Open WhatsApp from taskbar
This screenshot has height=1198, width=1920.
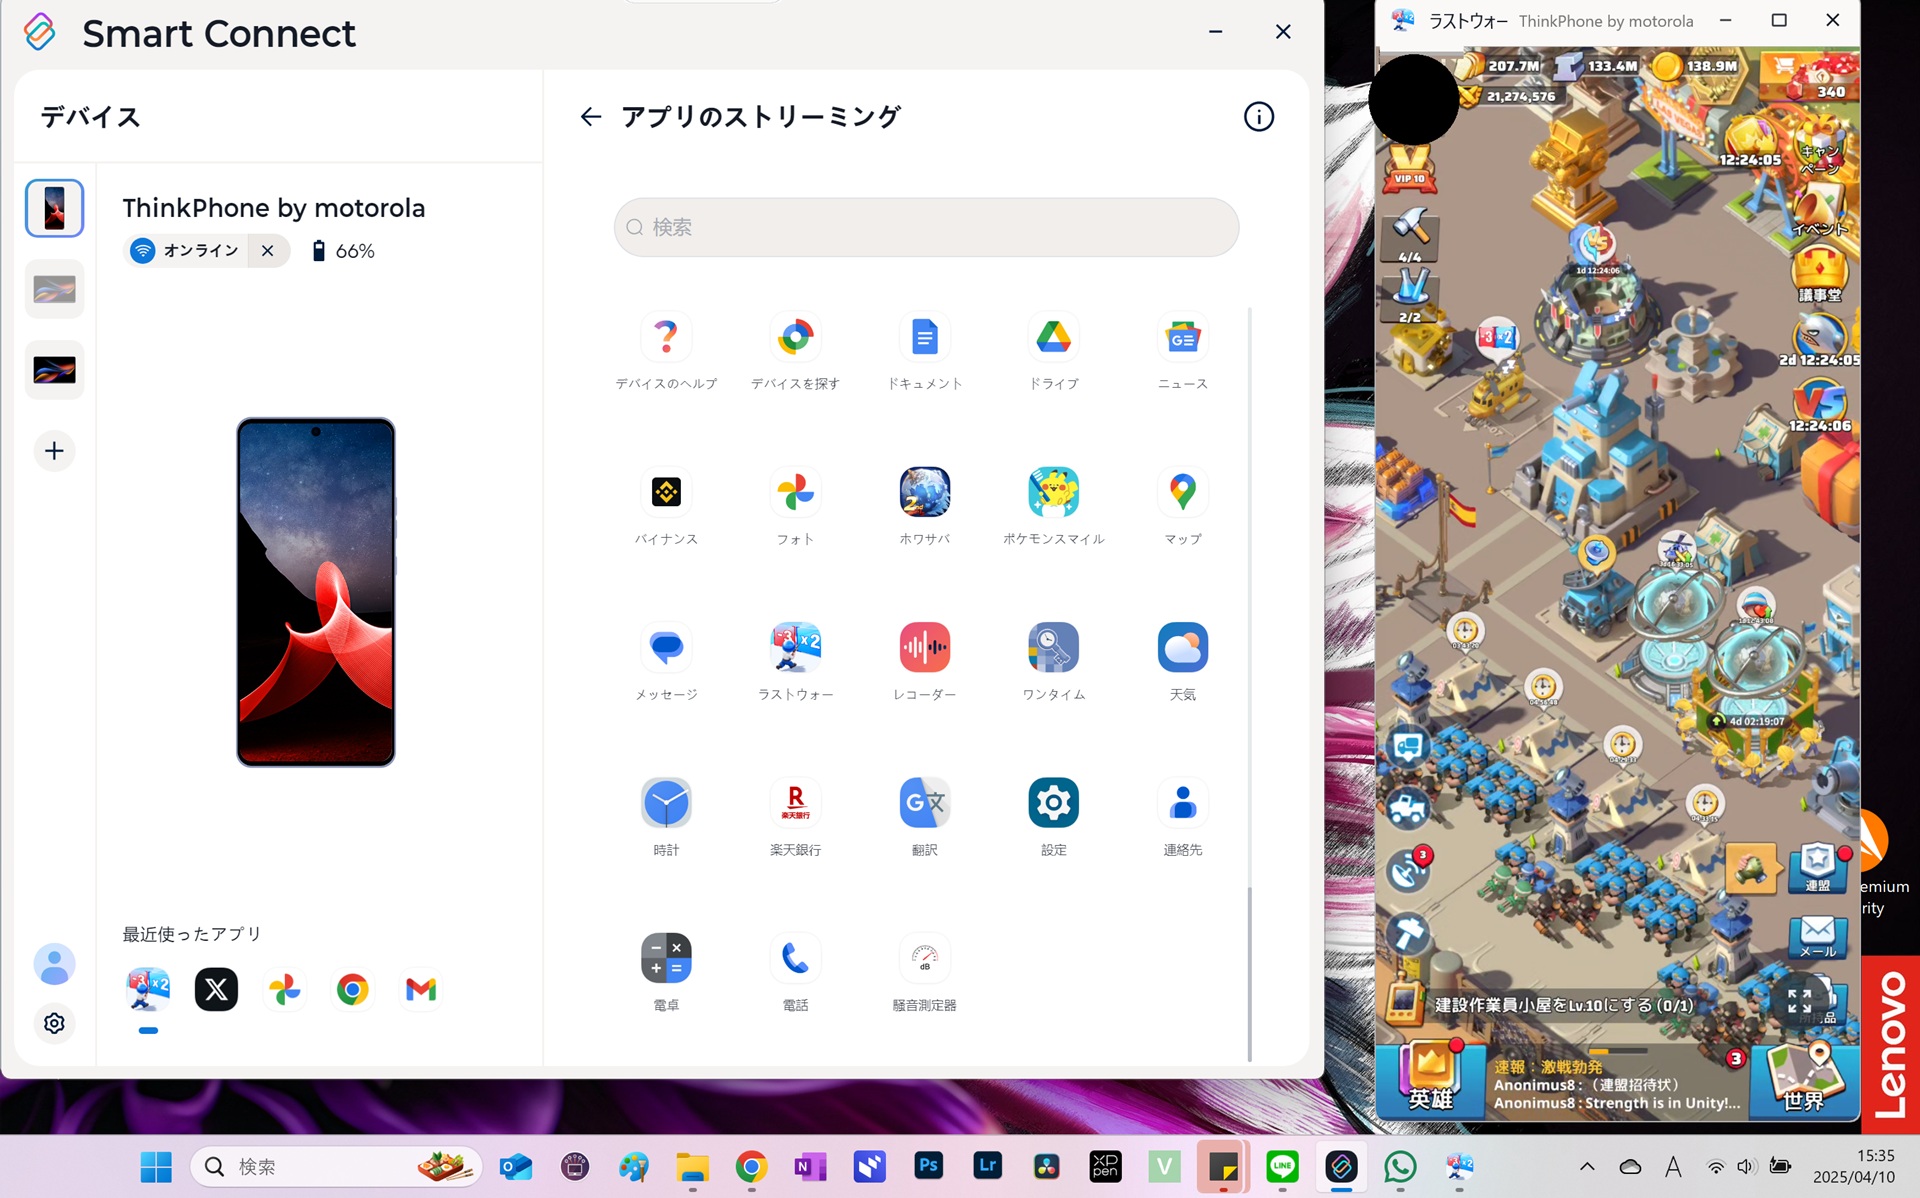pyautogui.click(x=1400, y=1166)
